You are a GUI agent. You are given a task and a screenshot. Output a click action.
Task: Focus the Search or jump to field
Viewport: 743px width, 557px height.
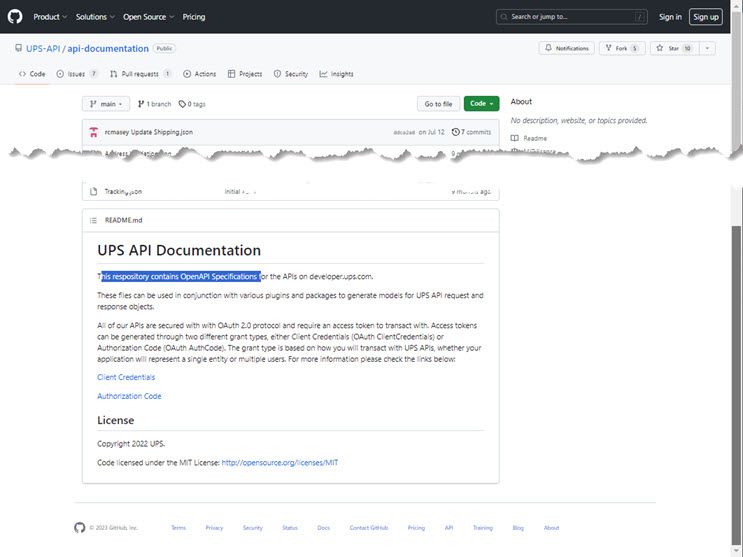(571, 17)
